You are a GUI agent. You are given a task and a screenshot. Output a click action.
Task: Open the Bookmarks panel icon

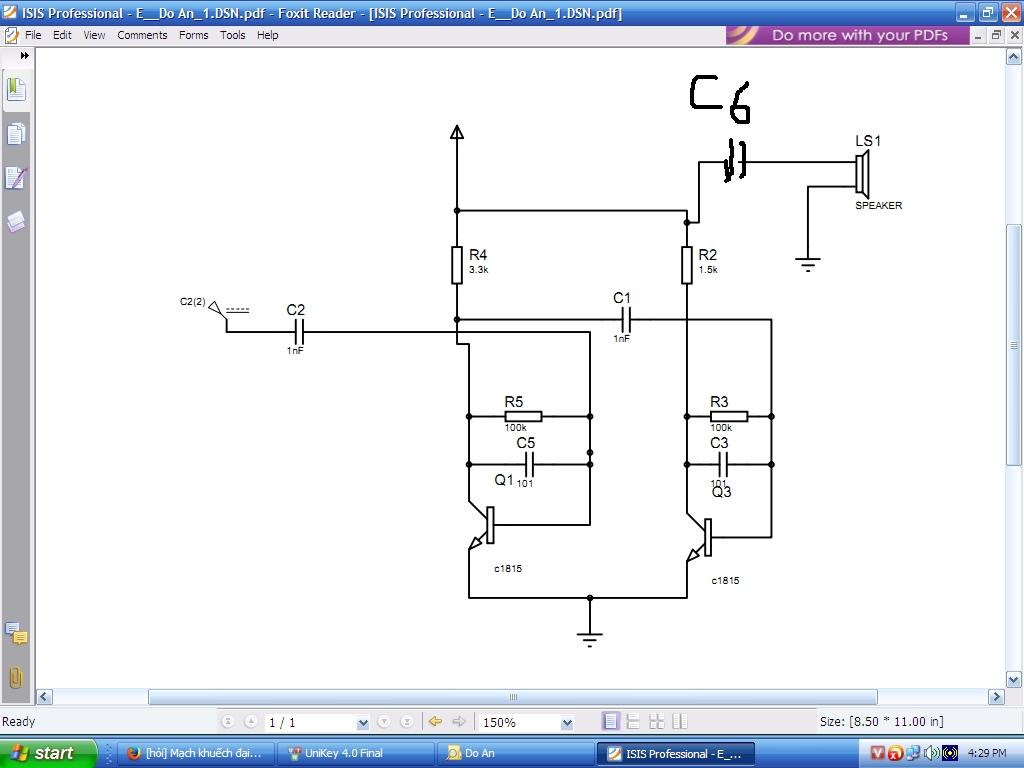16,89
